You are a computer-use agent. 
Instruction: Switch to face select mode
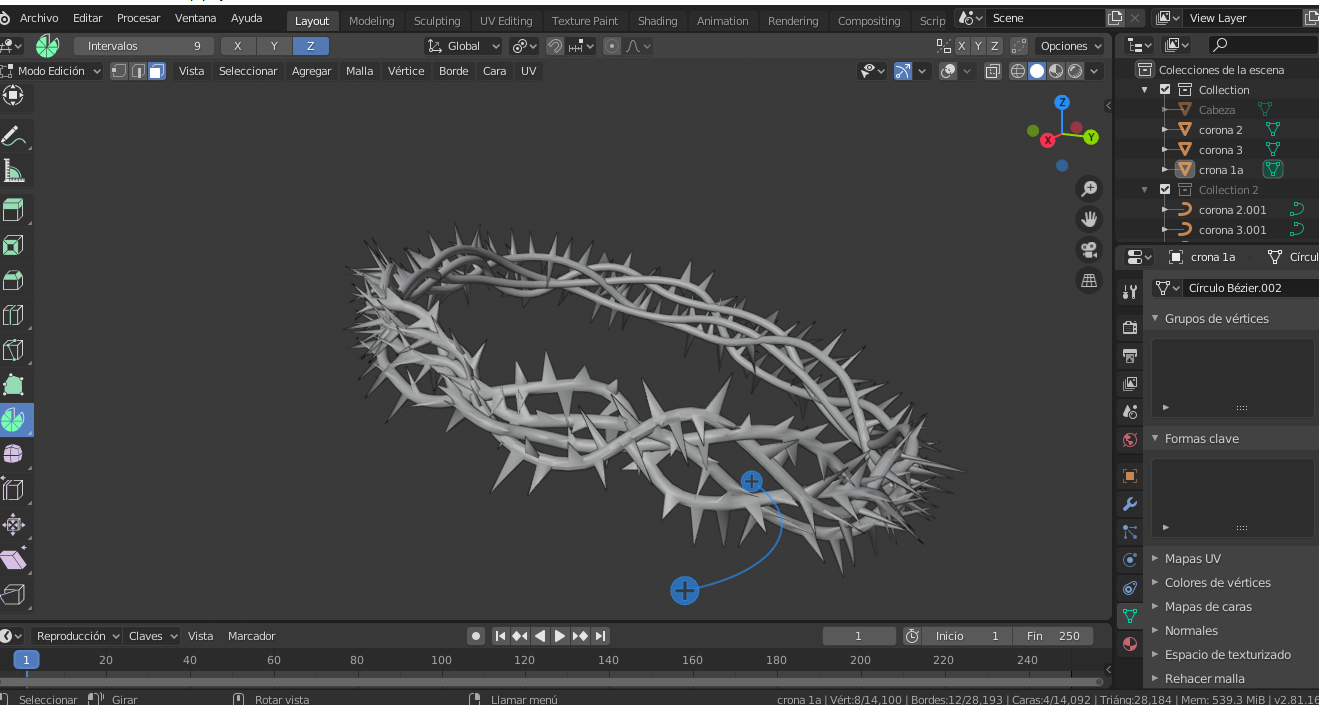[x=156, y=71]
